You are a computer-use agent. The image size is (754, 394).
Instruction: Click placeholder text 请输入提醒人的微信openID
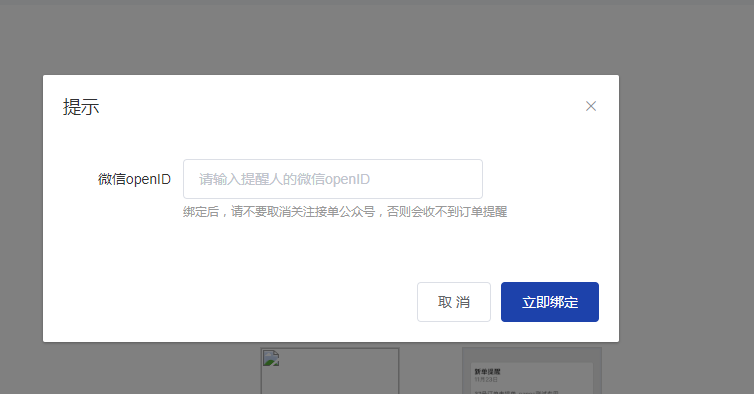coord(284,179)
